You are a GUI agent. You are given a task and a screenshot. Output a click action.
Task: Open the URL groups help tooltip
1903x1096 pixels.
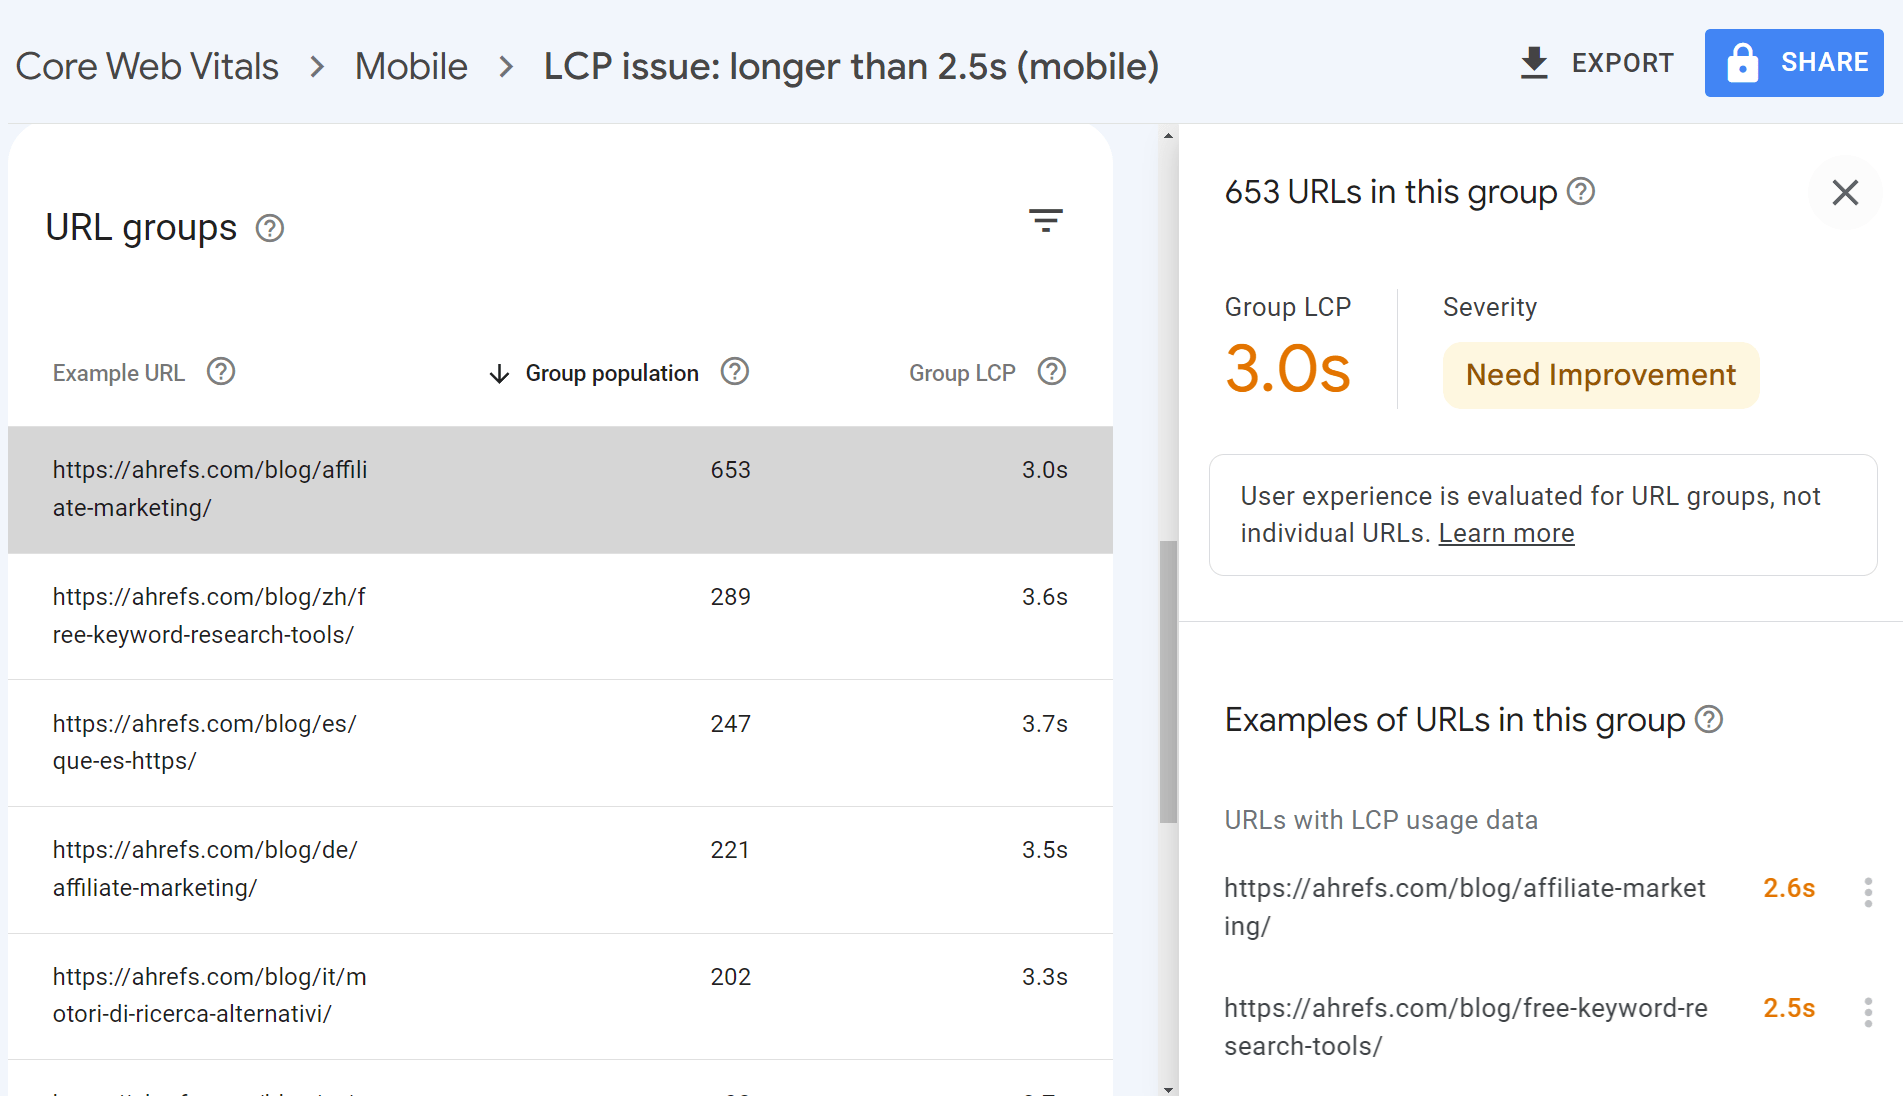pos(268,228)
